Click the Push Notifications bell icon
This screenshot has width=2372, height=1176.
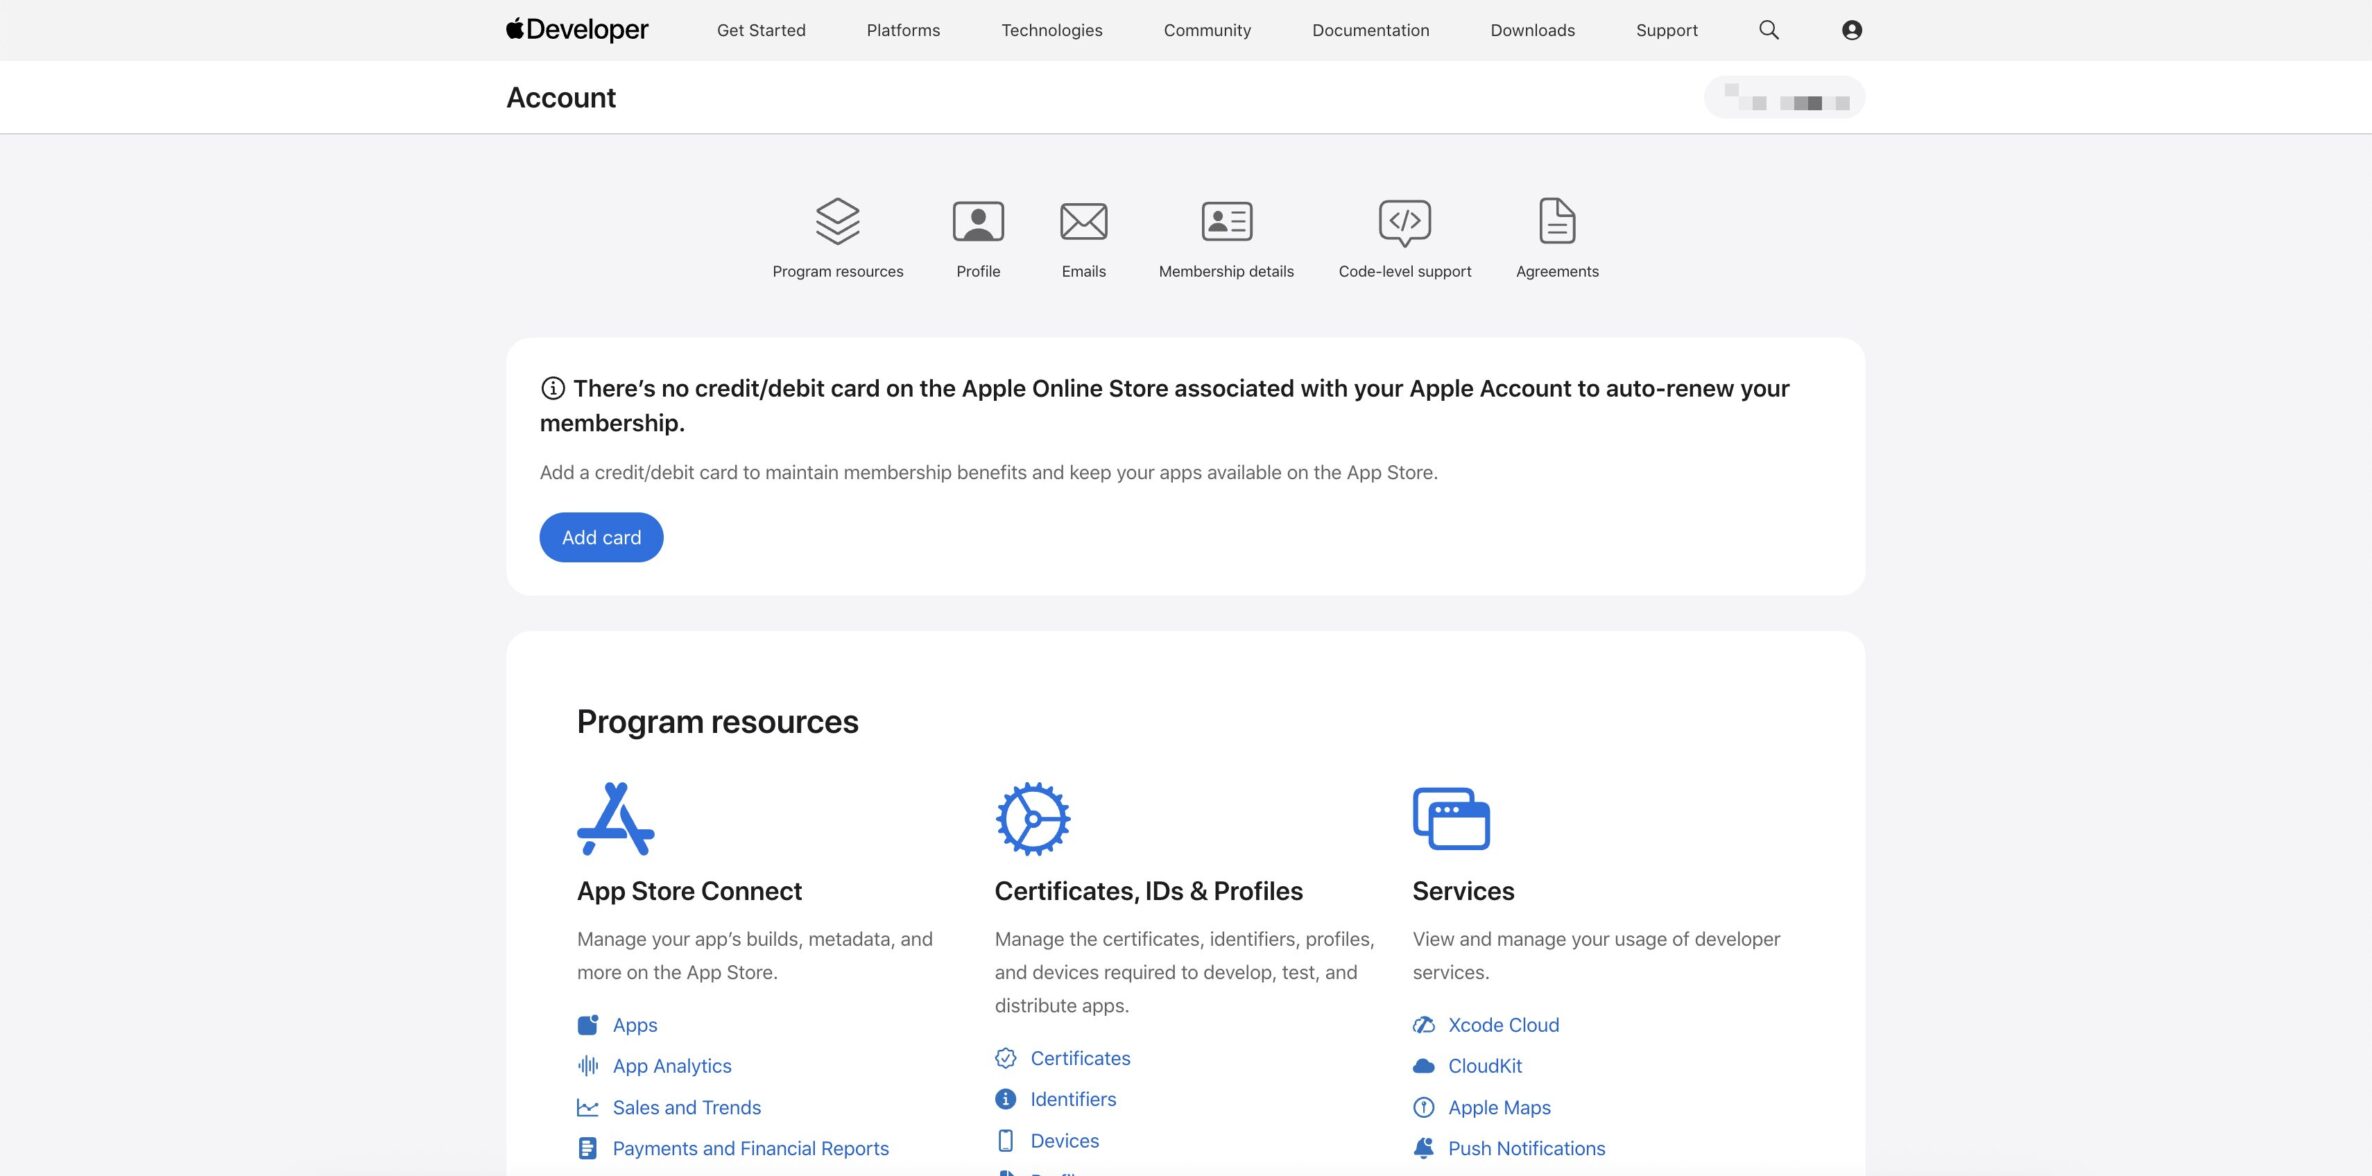click(x=1424, y=1149)
